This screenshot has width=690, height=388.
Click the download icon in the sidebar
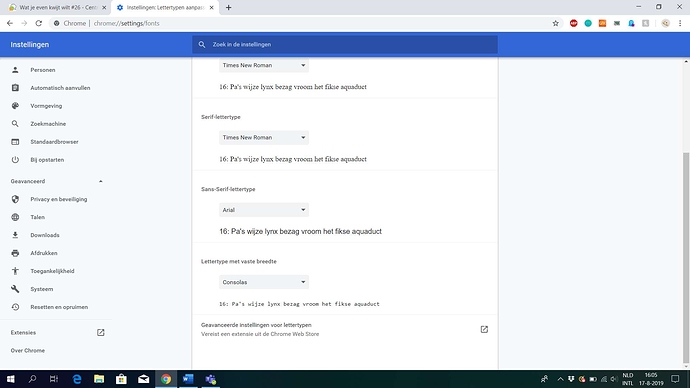pos(15,235)
